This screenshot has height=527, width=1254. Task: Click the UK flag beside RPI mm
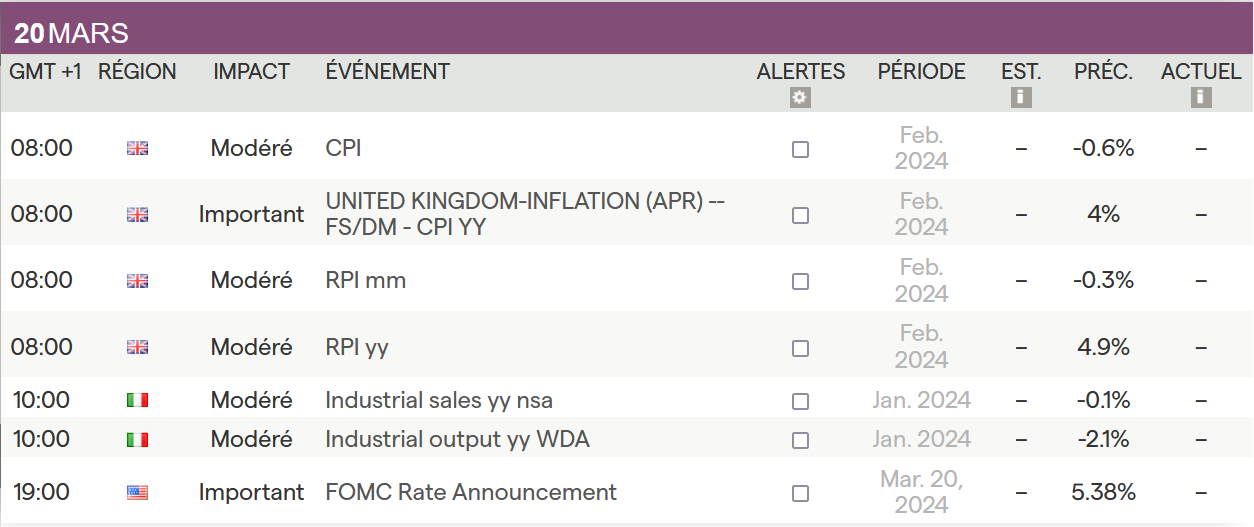point(137,281)
